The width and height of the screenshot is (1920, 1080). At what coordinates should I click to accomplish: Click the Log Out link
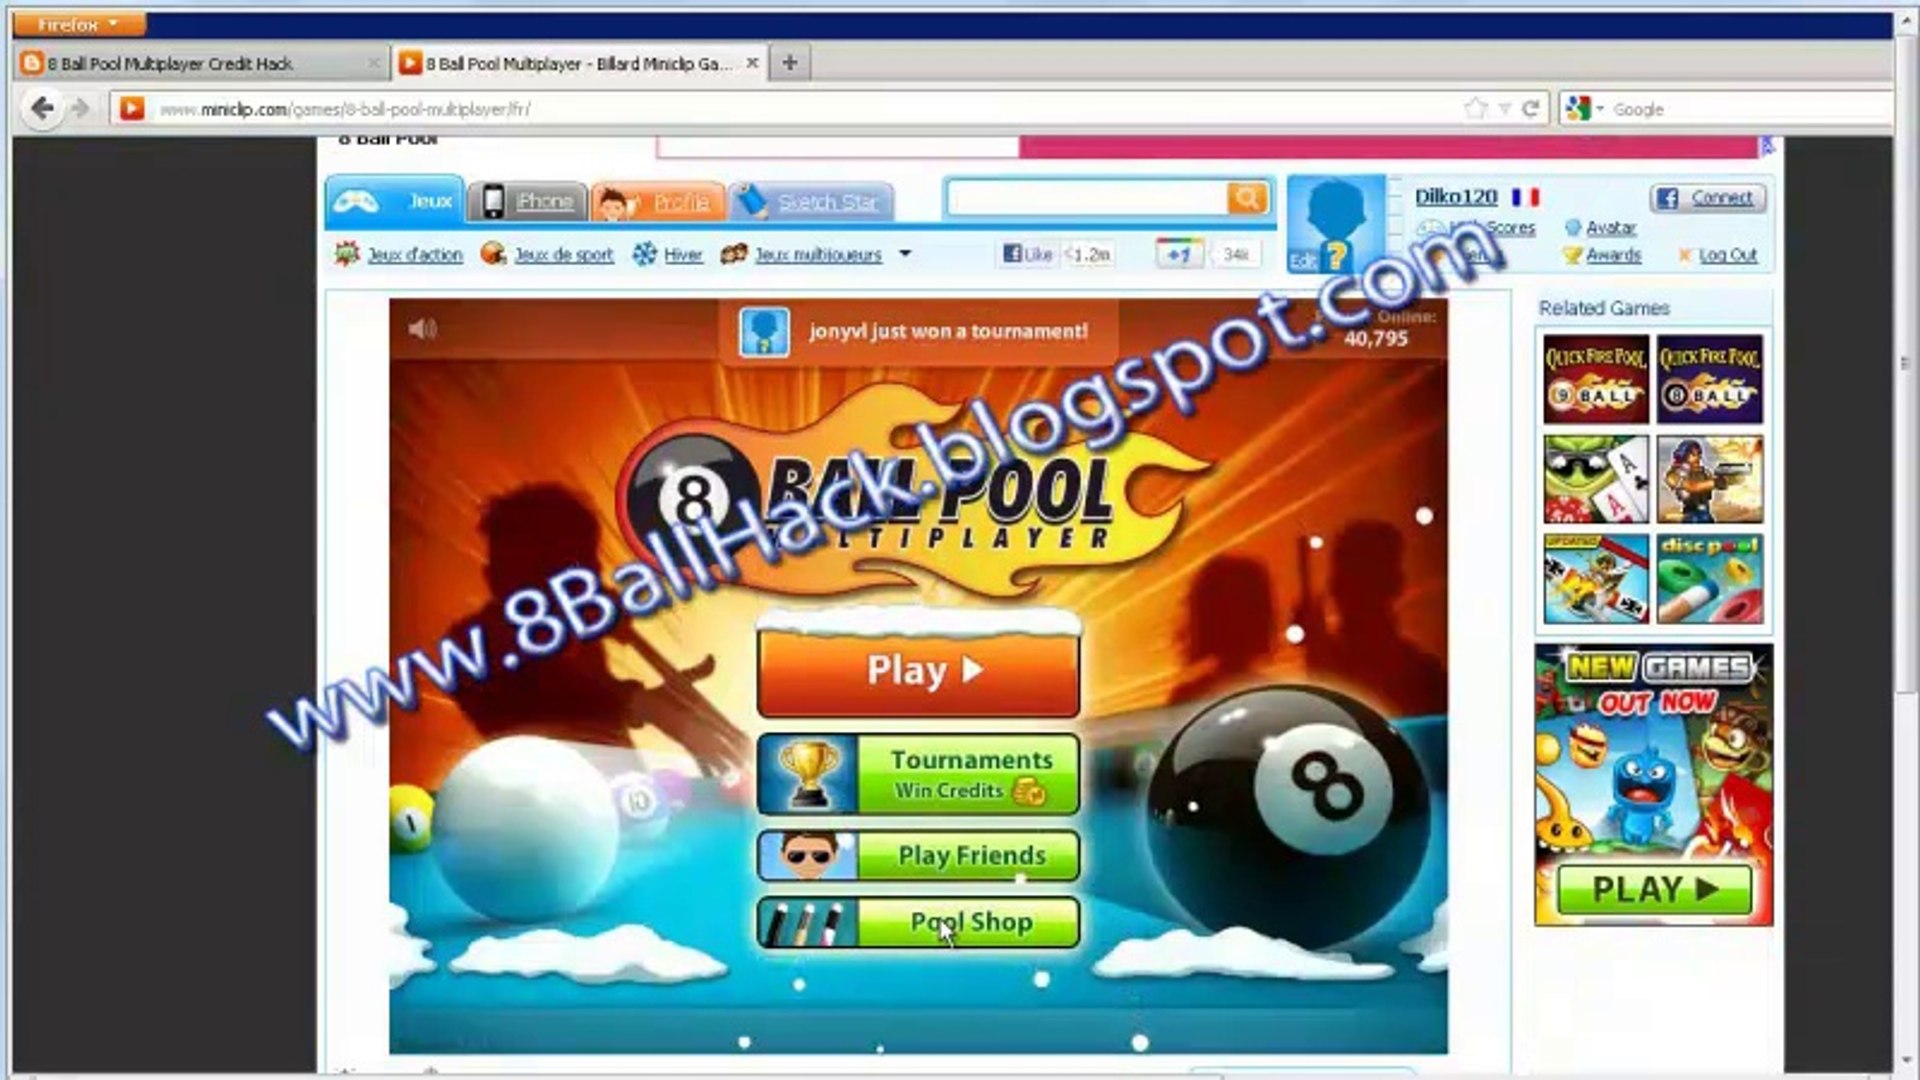coord(1727,255)
